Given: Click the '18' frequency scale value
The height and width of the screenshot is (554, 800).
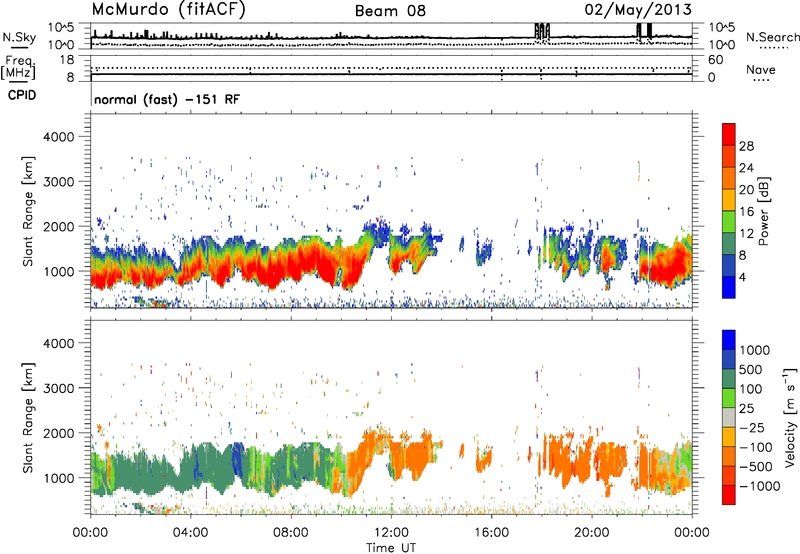Looking at the screenshot, I should click(x=66, y=60).
